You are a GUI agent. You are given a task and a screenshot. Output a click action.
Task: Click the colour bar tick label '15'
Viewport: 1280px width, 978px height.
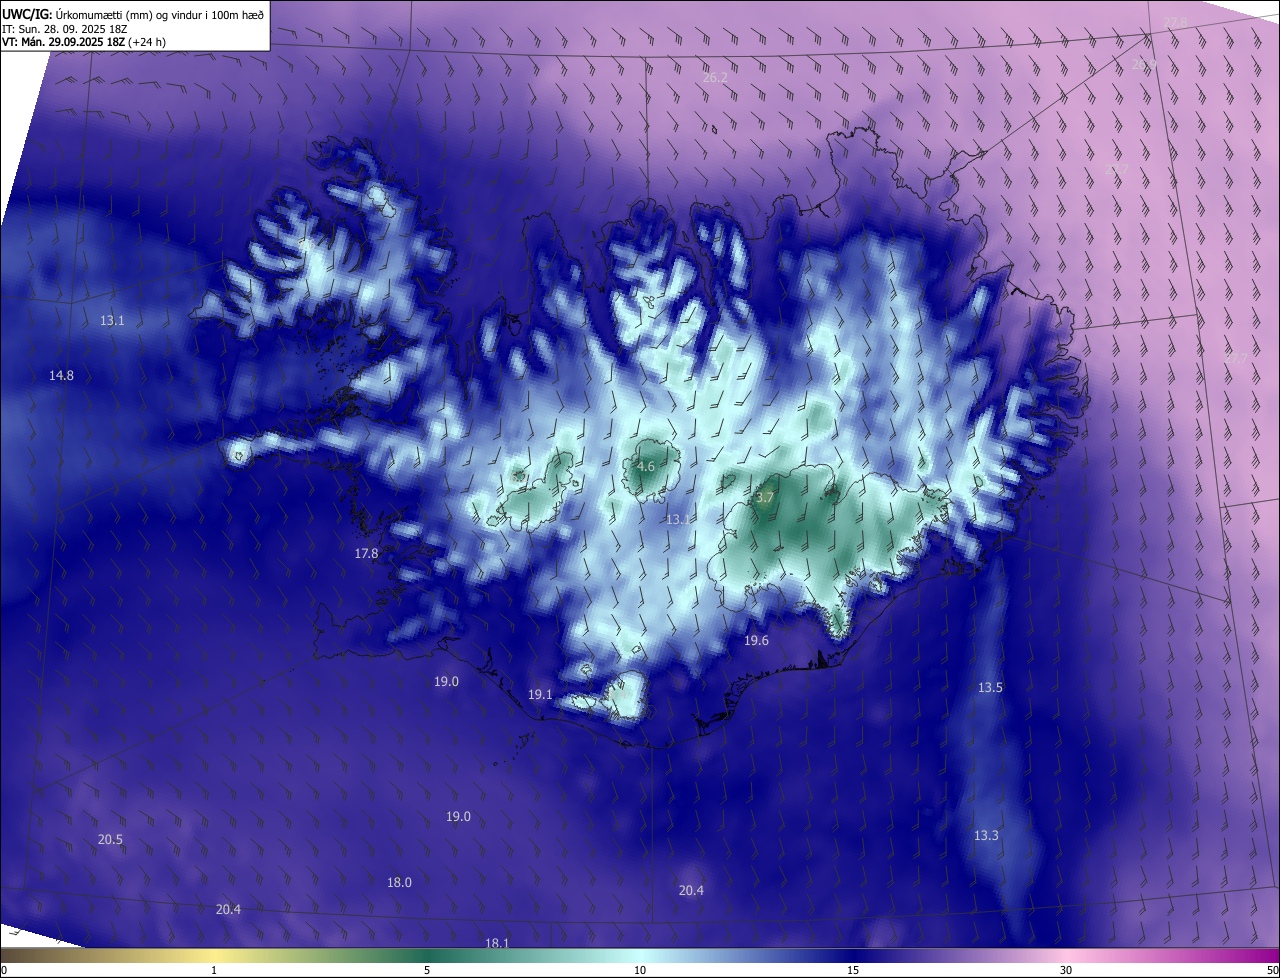point(853,970)
